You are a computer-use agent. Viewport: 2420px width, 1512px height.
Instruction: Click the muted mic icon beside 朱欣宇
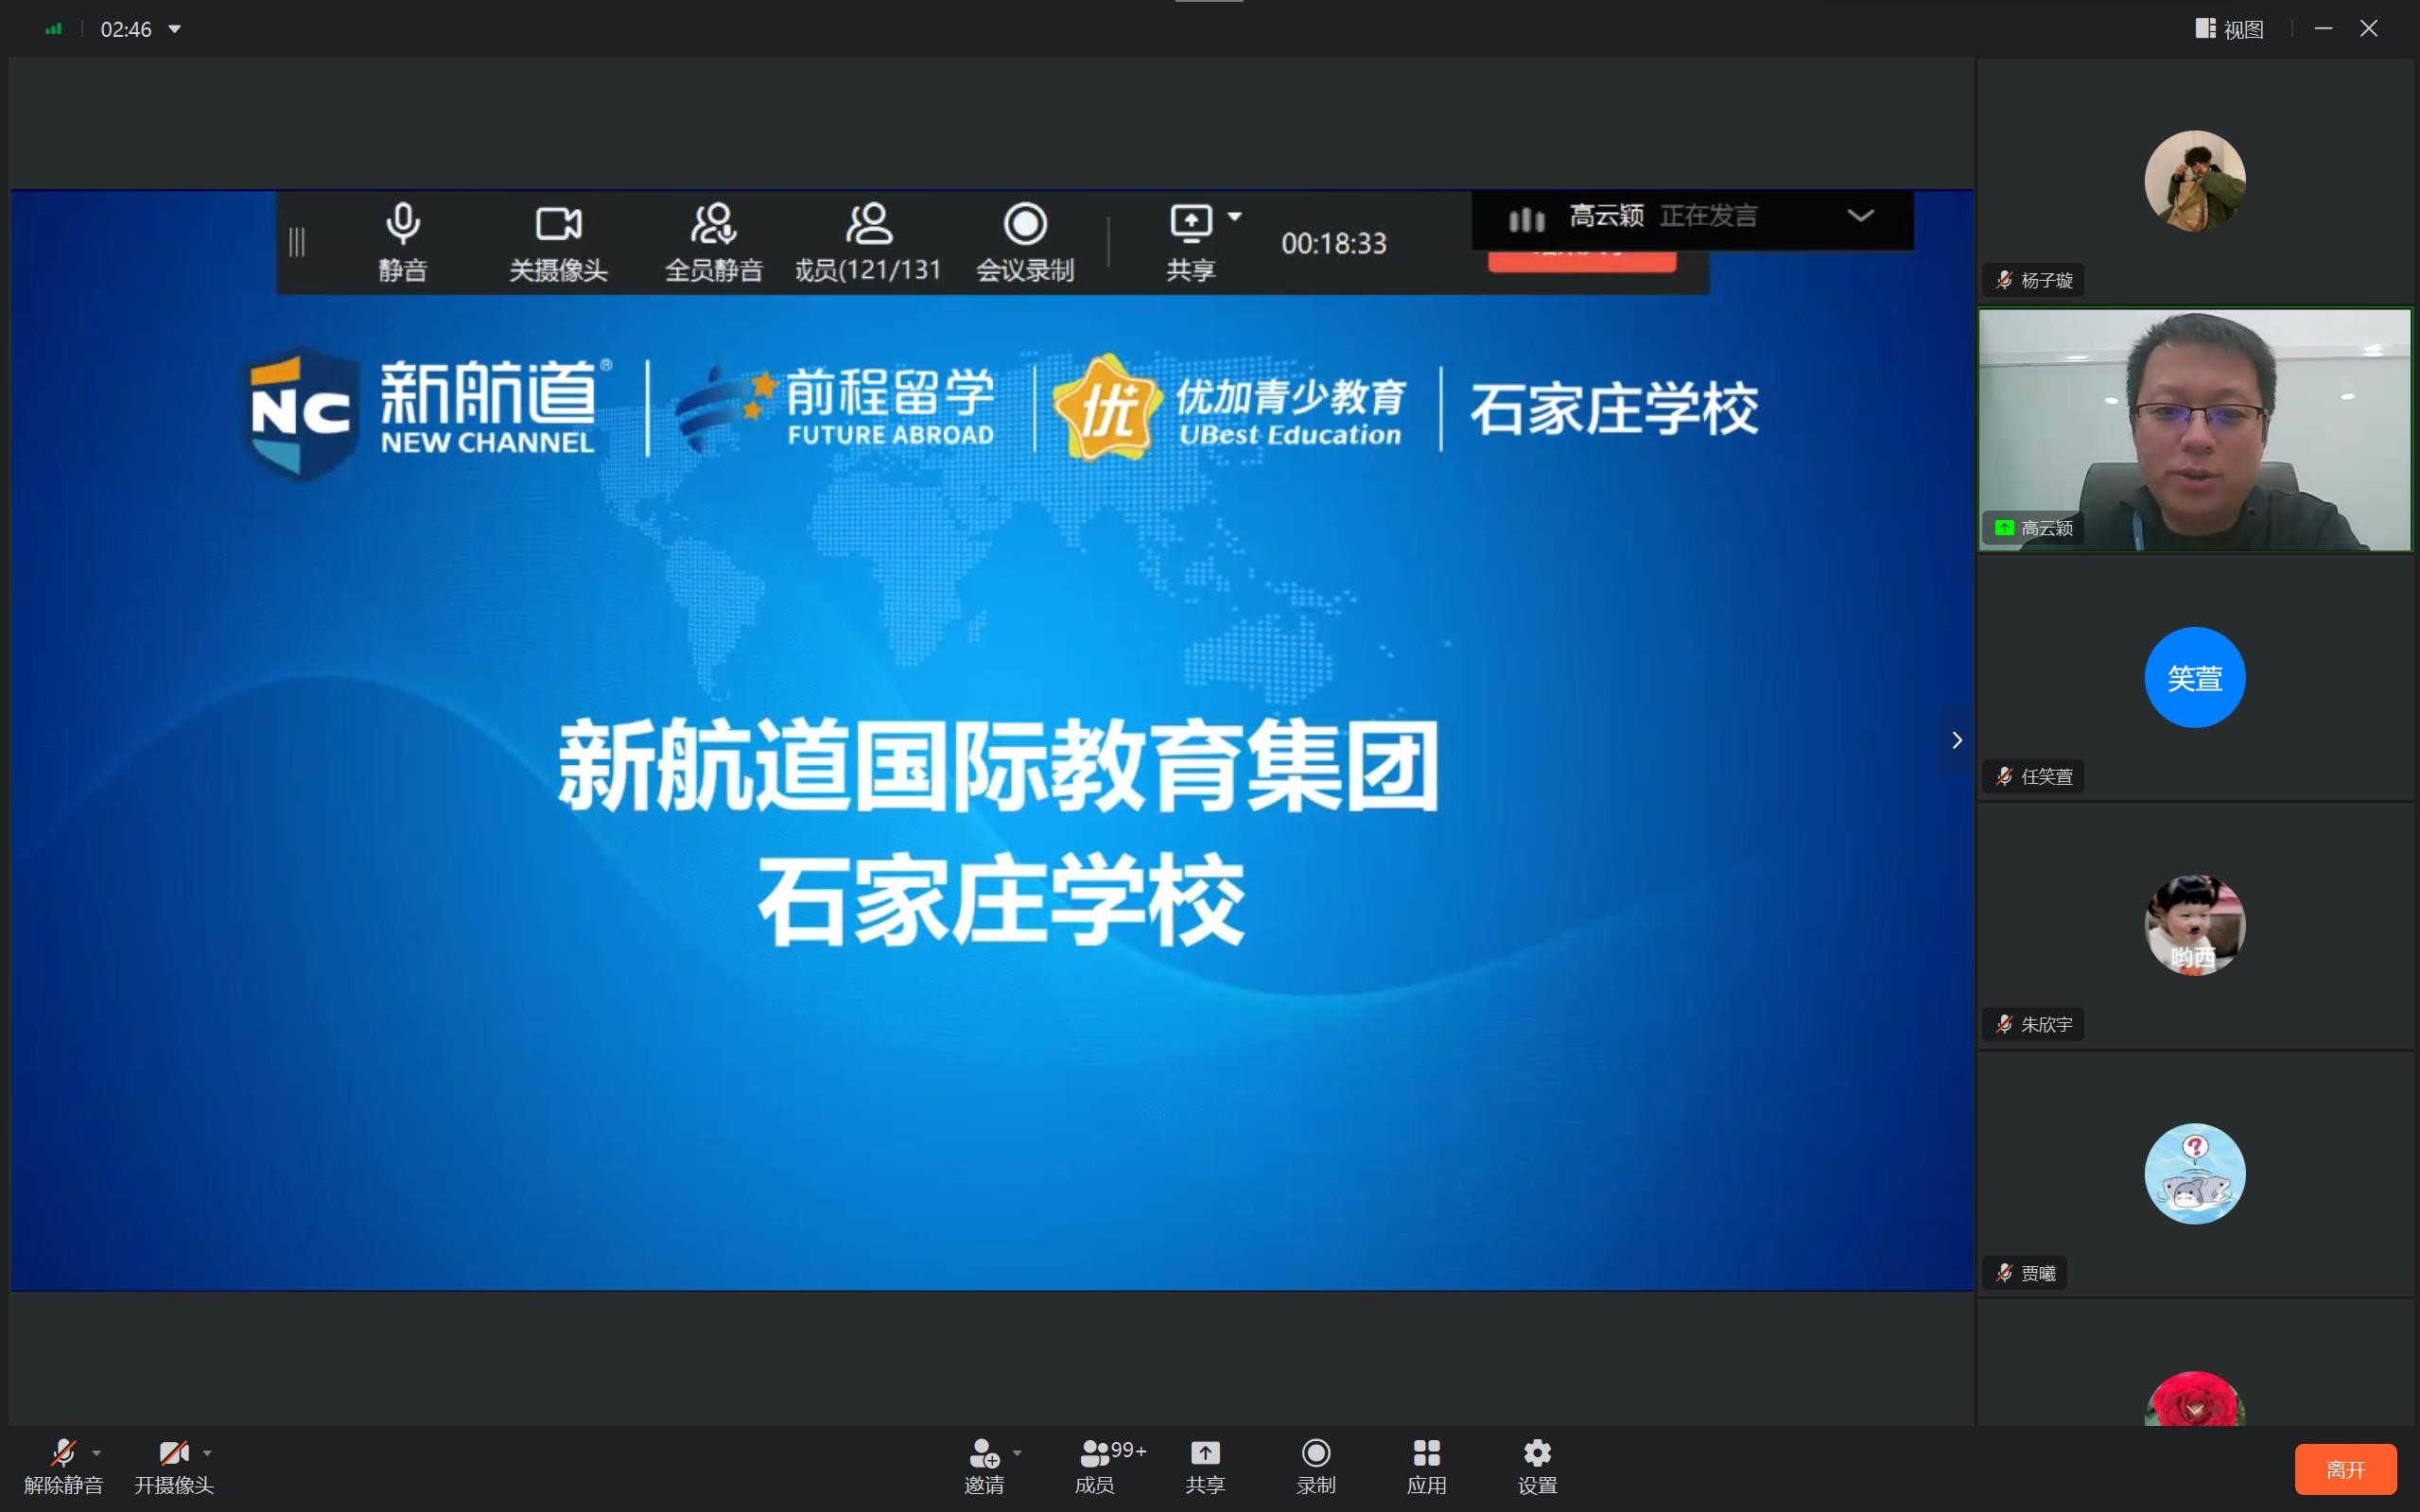point(2004,1025)
